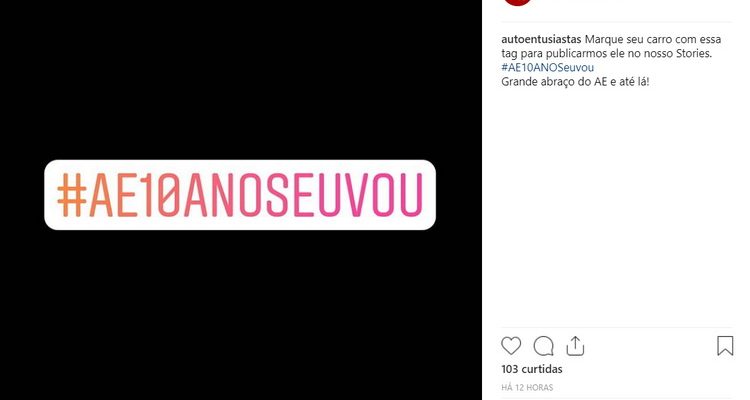Click the empty comments area below the caption
Viewport: 750px width, 400px height.
[x=617, y=206]
